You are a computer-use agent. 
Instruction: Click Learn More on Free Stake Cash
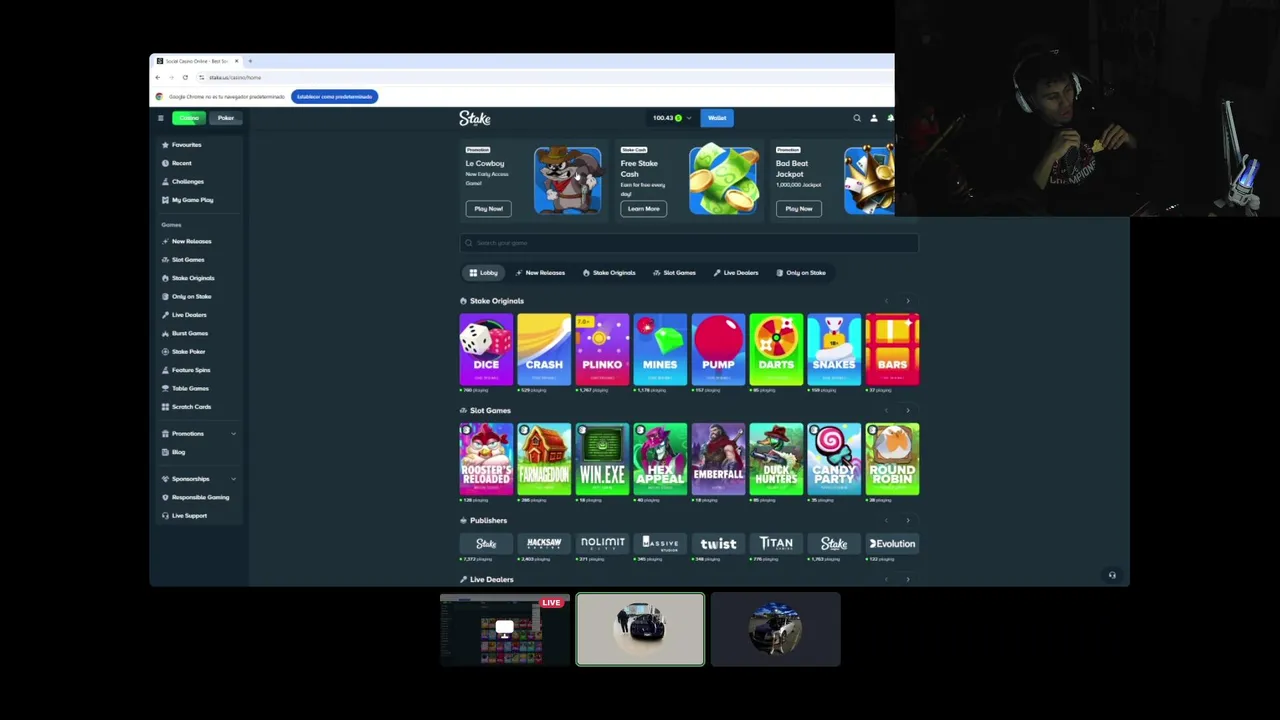643,209
